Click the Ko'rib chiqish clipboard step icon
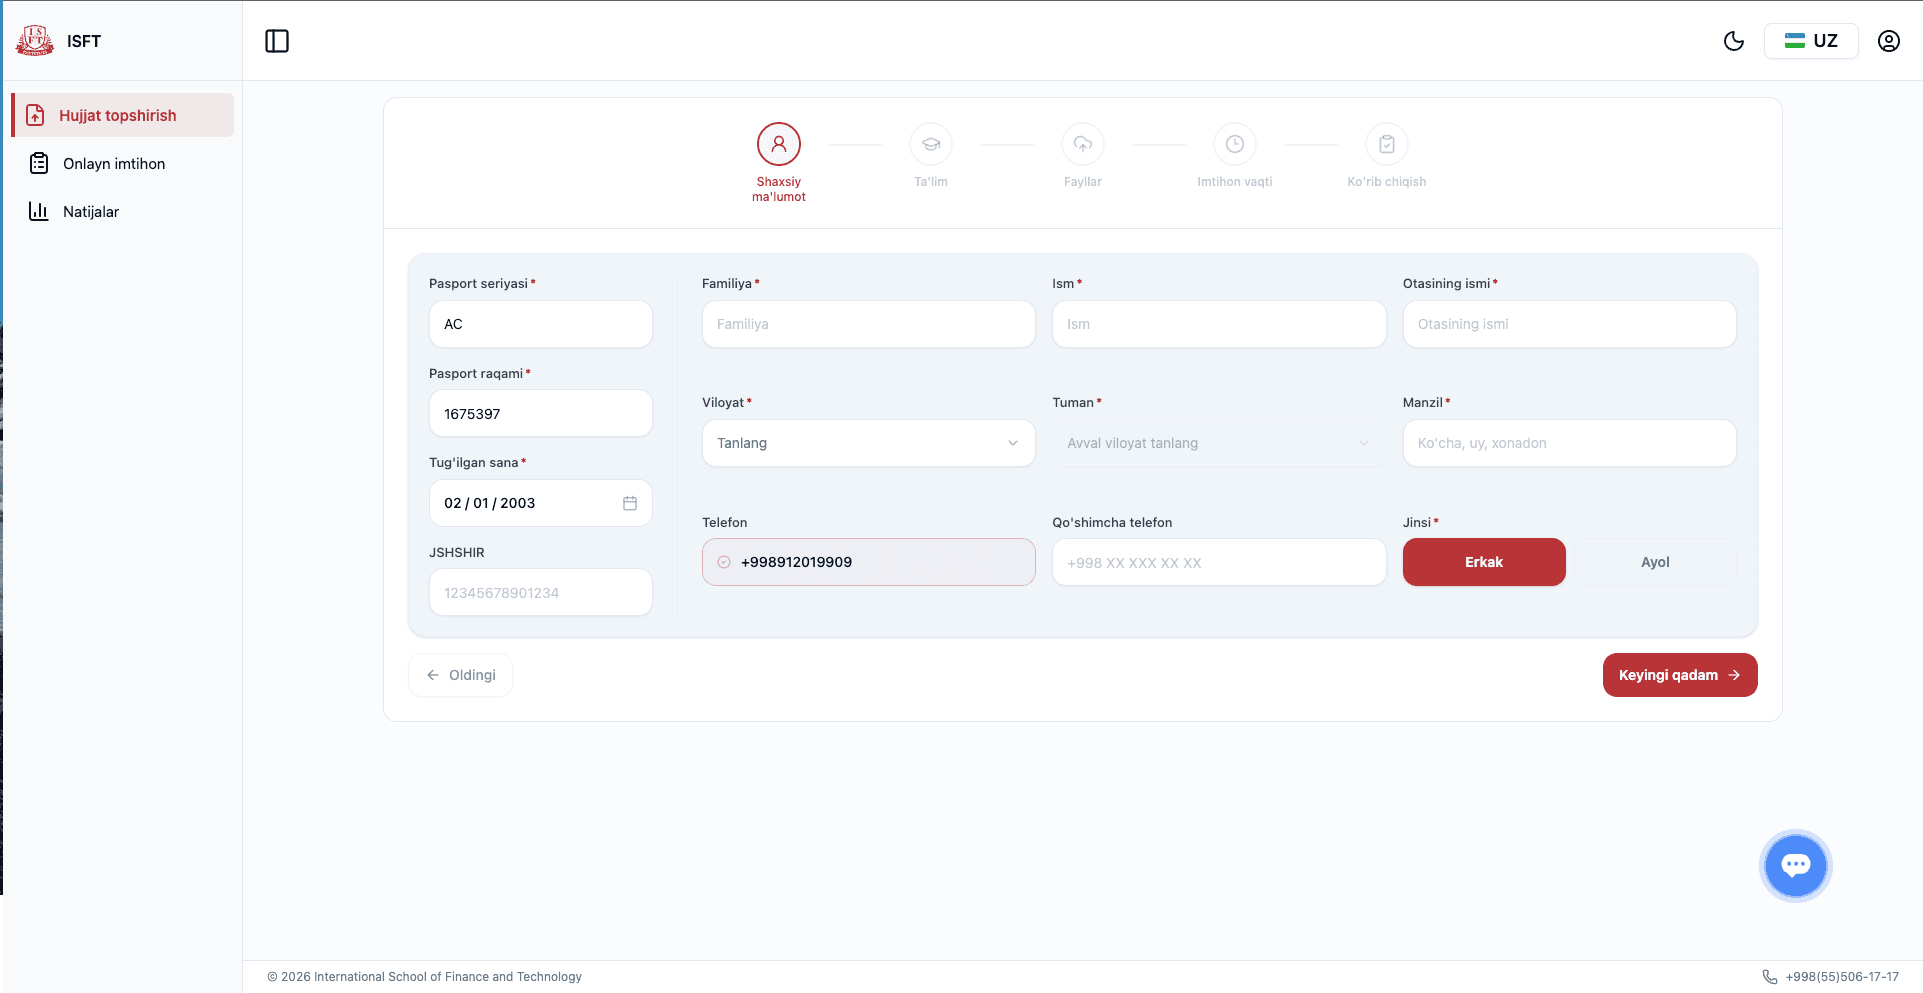Viewport: 1923px width, 993px height. point(1387,144)
